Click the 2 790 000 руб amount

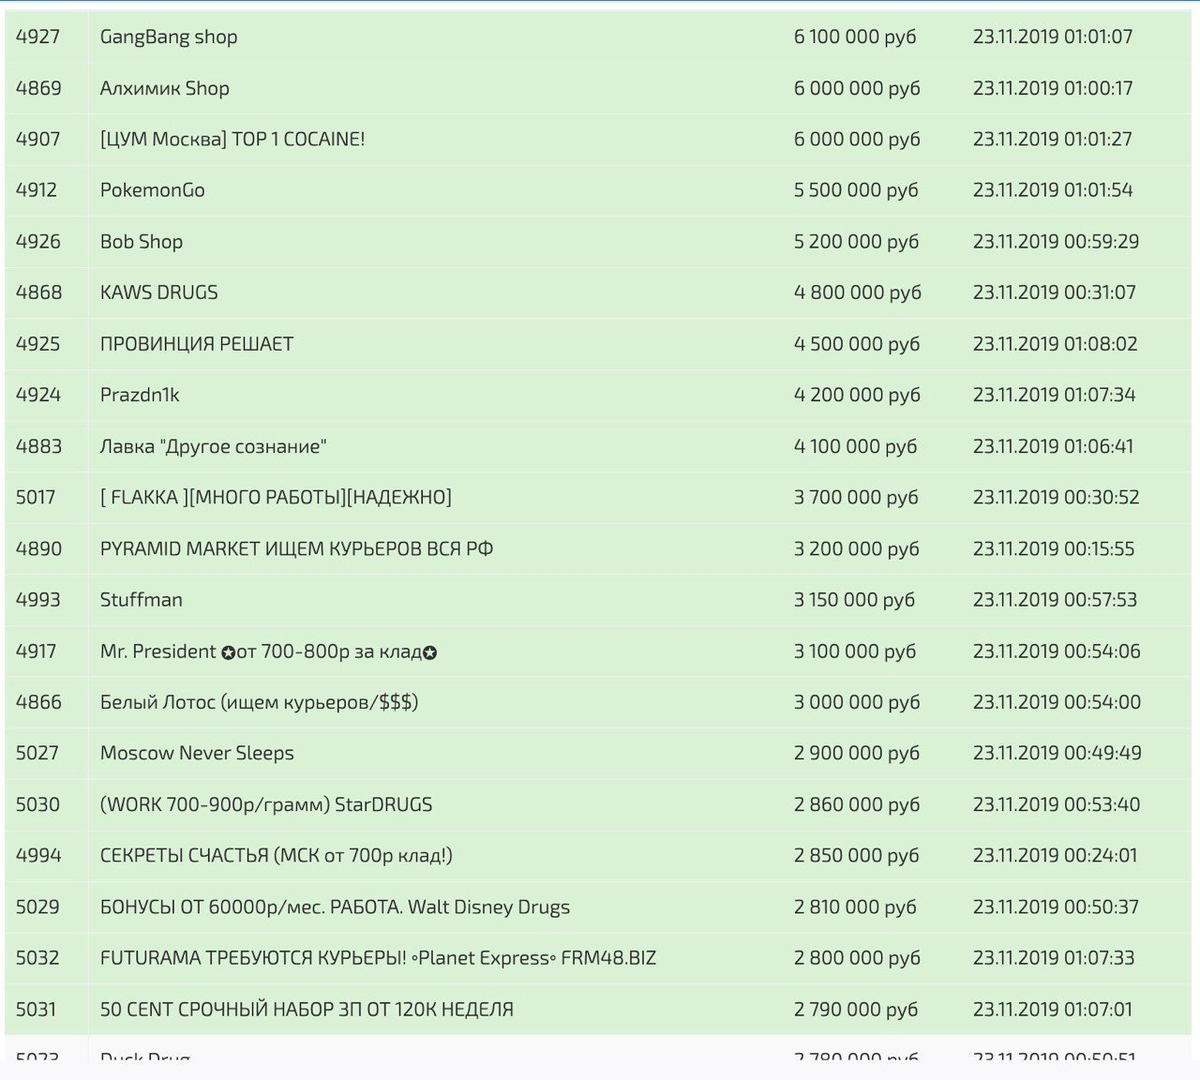856,1009
